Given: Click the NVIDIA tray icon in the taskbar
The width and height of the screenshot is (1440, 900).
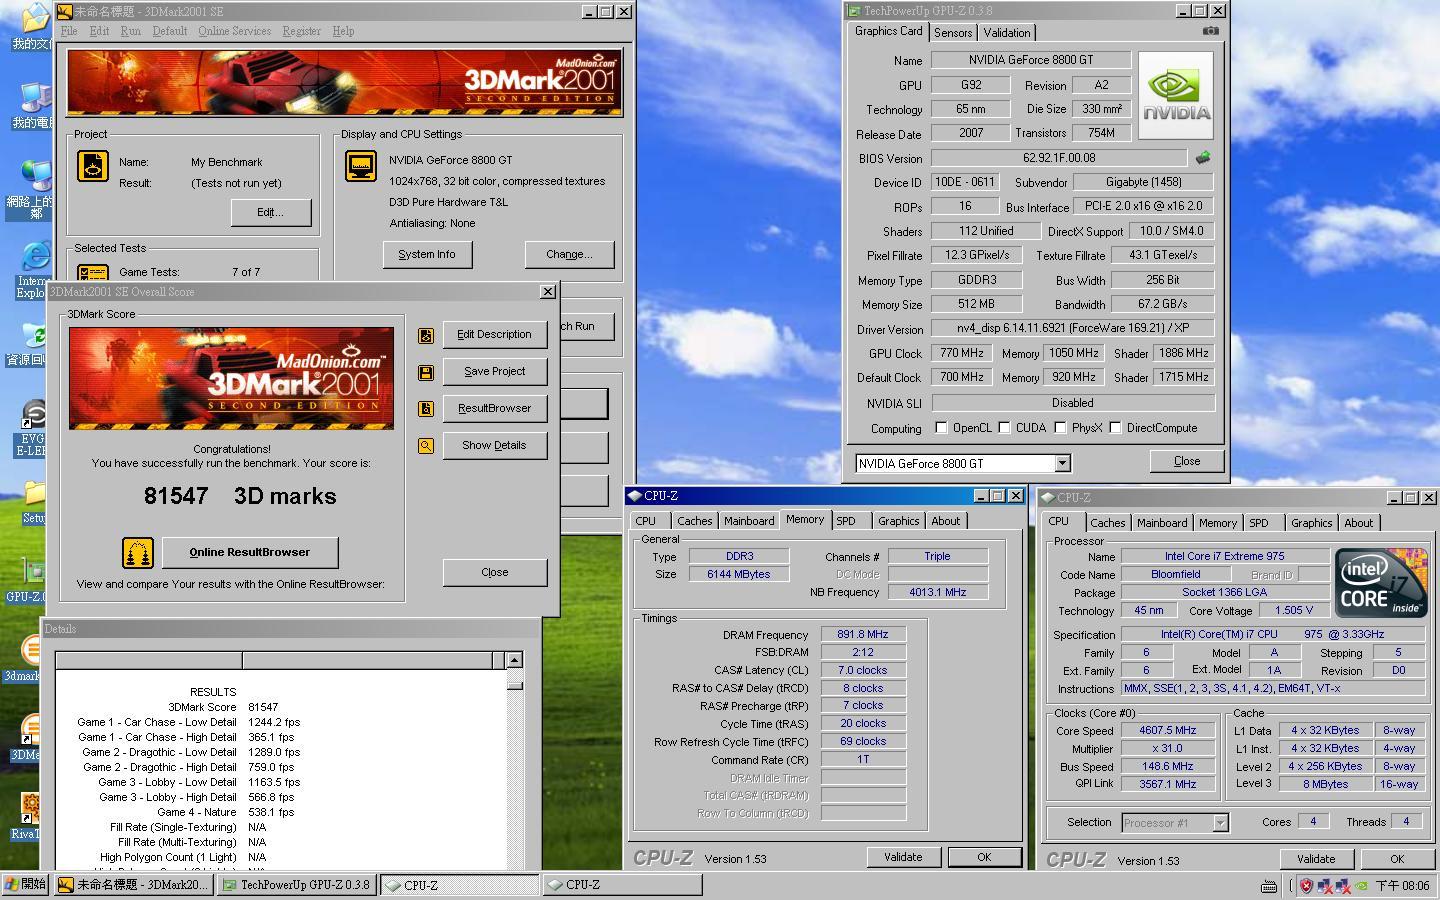Looking at the screenshot, I should pyautogui.click(x=1361, y=885).
